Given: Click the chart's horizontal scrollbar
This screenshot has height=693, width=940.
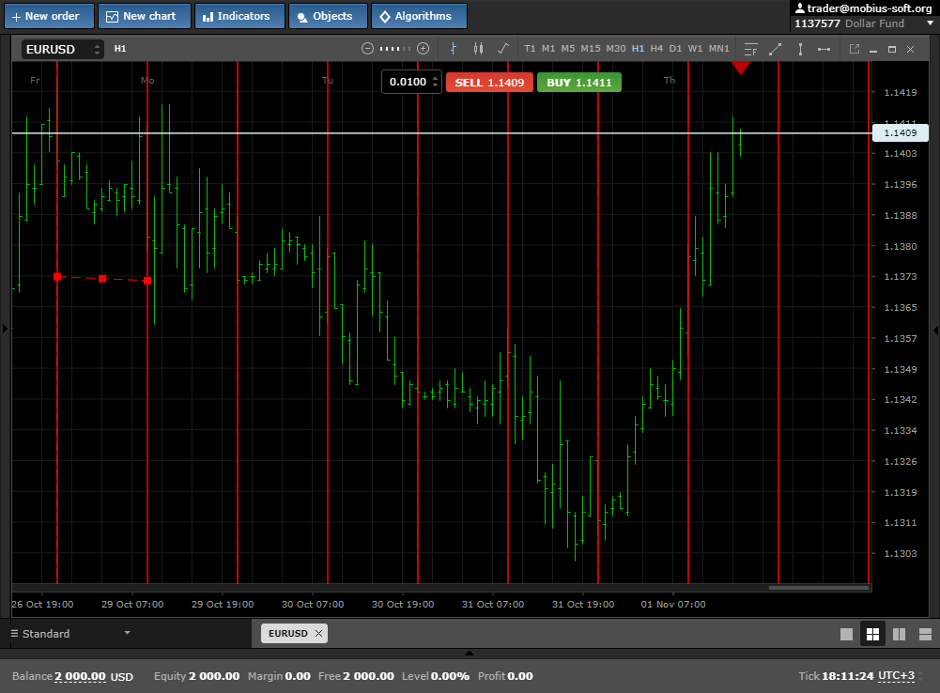Looking at the screenshot, I should [819, 588].
